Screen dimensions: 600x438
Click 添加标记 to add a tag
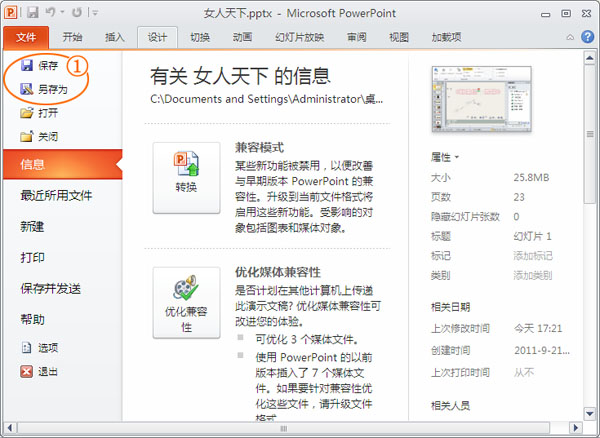click(533, 256)
